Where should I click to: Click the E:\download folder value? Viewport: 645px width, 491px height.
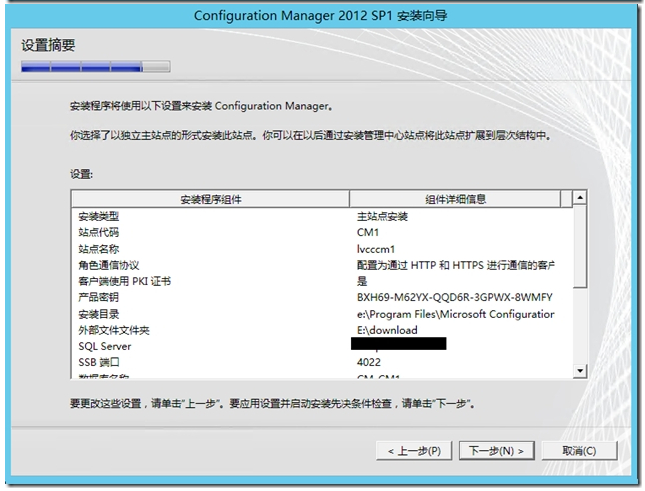pos(387,330)
